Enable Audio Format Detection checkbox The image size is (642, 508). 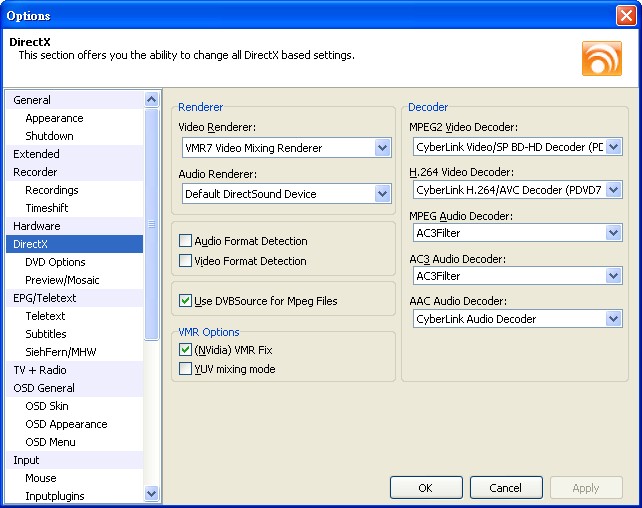pos(185,241)
